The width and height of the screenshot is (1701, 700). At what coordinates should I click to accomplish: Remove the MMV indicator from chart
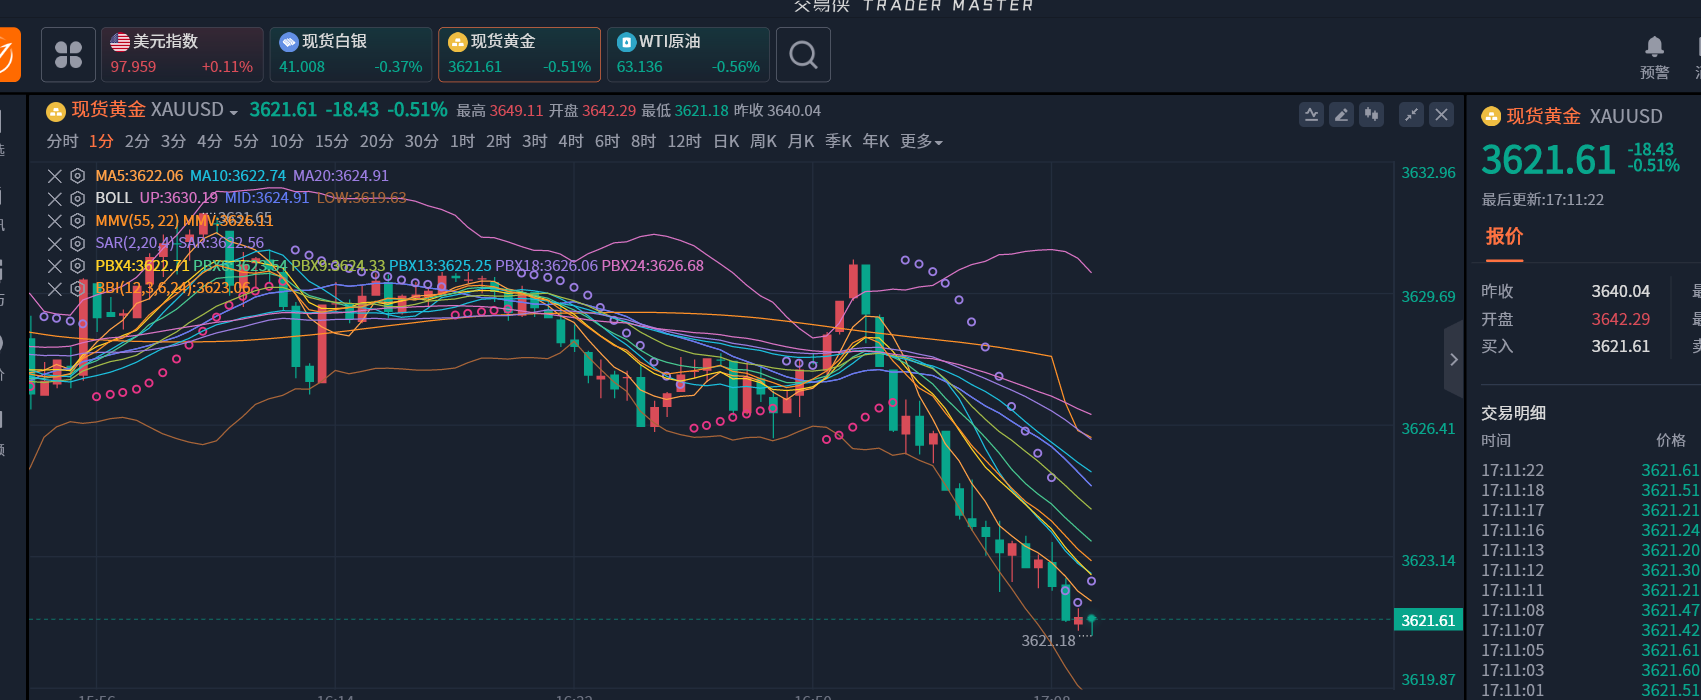coord(55,221)
